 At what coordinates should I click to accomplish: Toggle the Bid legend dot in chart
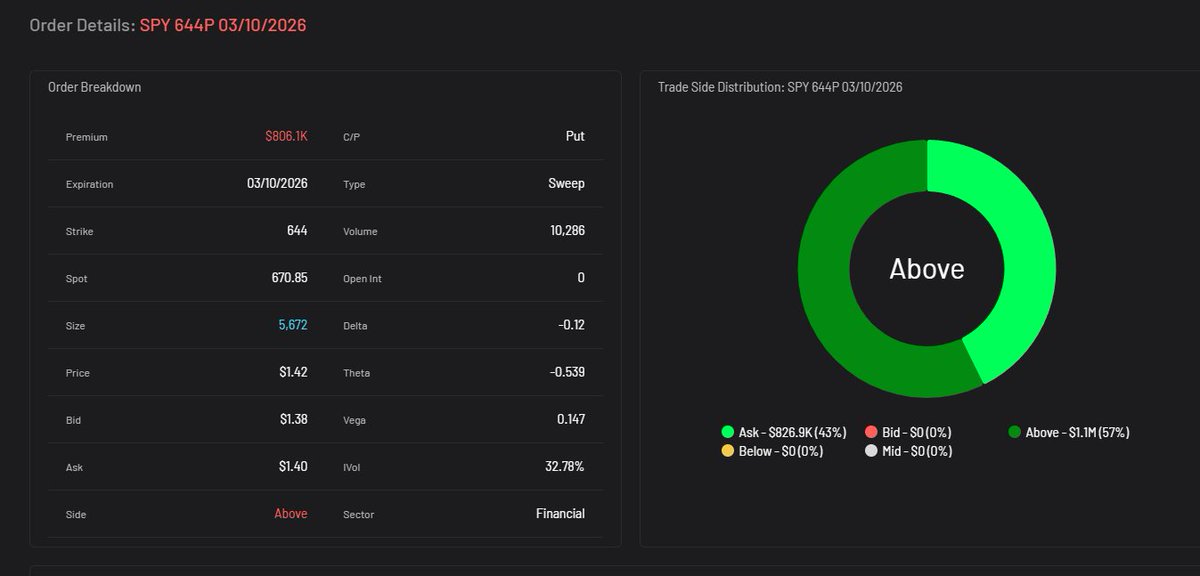pyautogui.click(x=871, y=432)
